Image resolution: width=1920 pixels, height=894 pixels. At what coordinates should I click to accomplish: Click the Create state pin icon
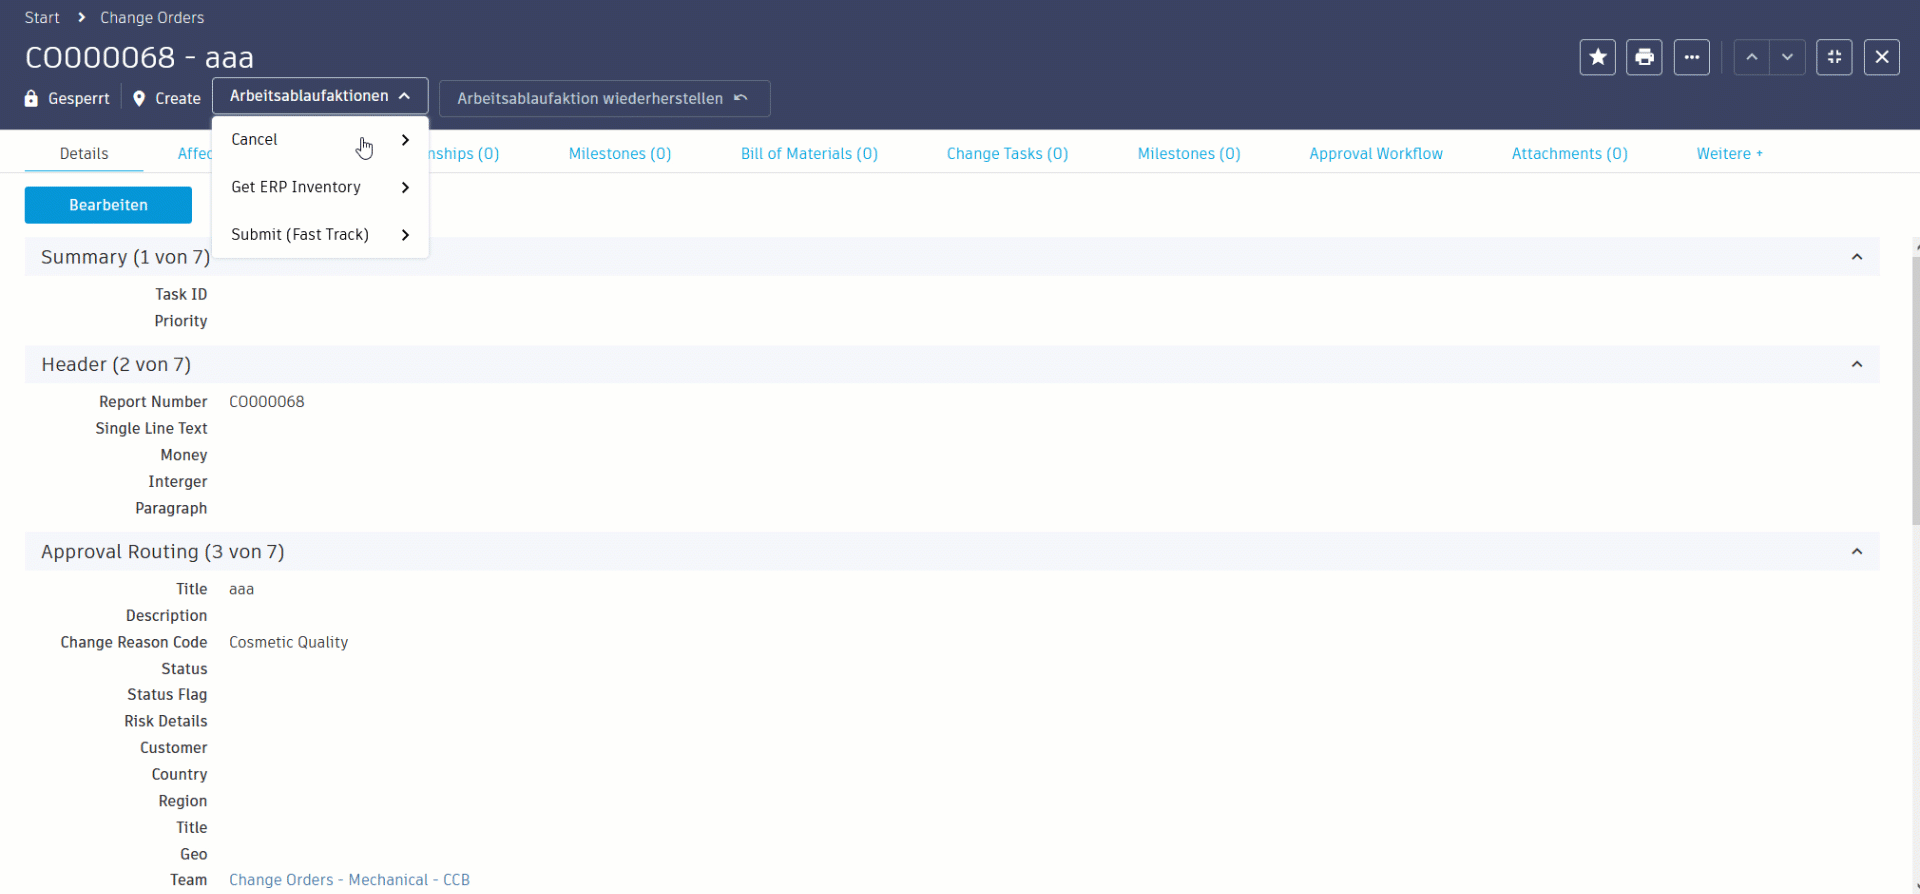139,98
